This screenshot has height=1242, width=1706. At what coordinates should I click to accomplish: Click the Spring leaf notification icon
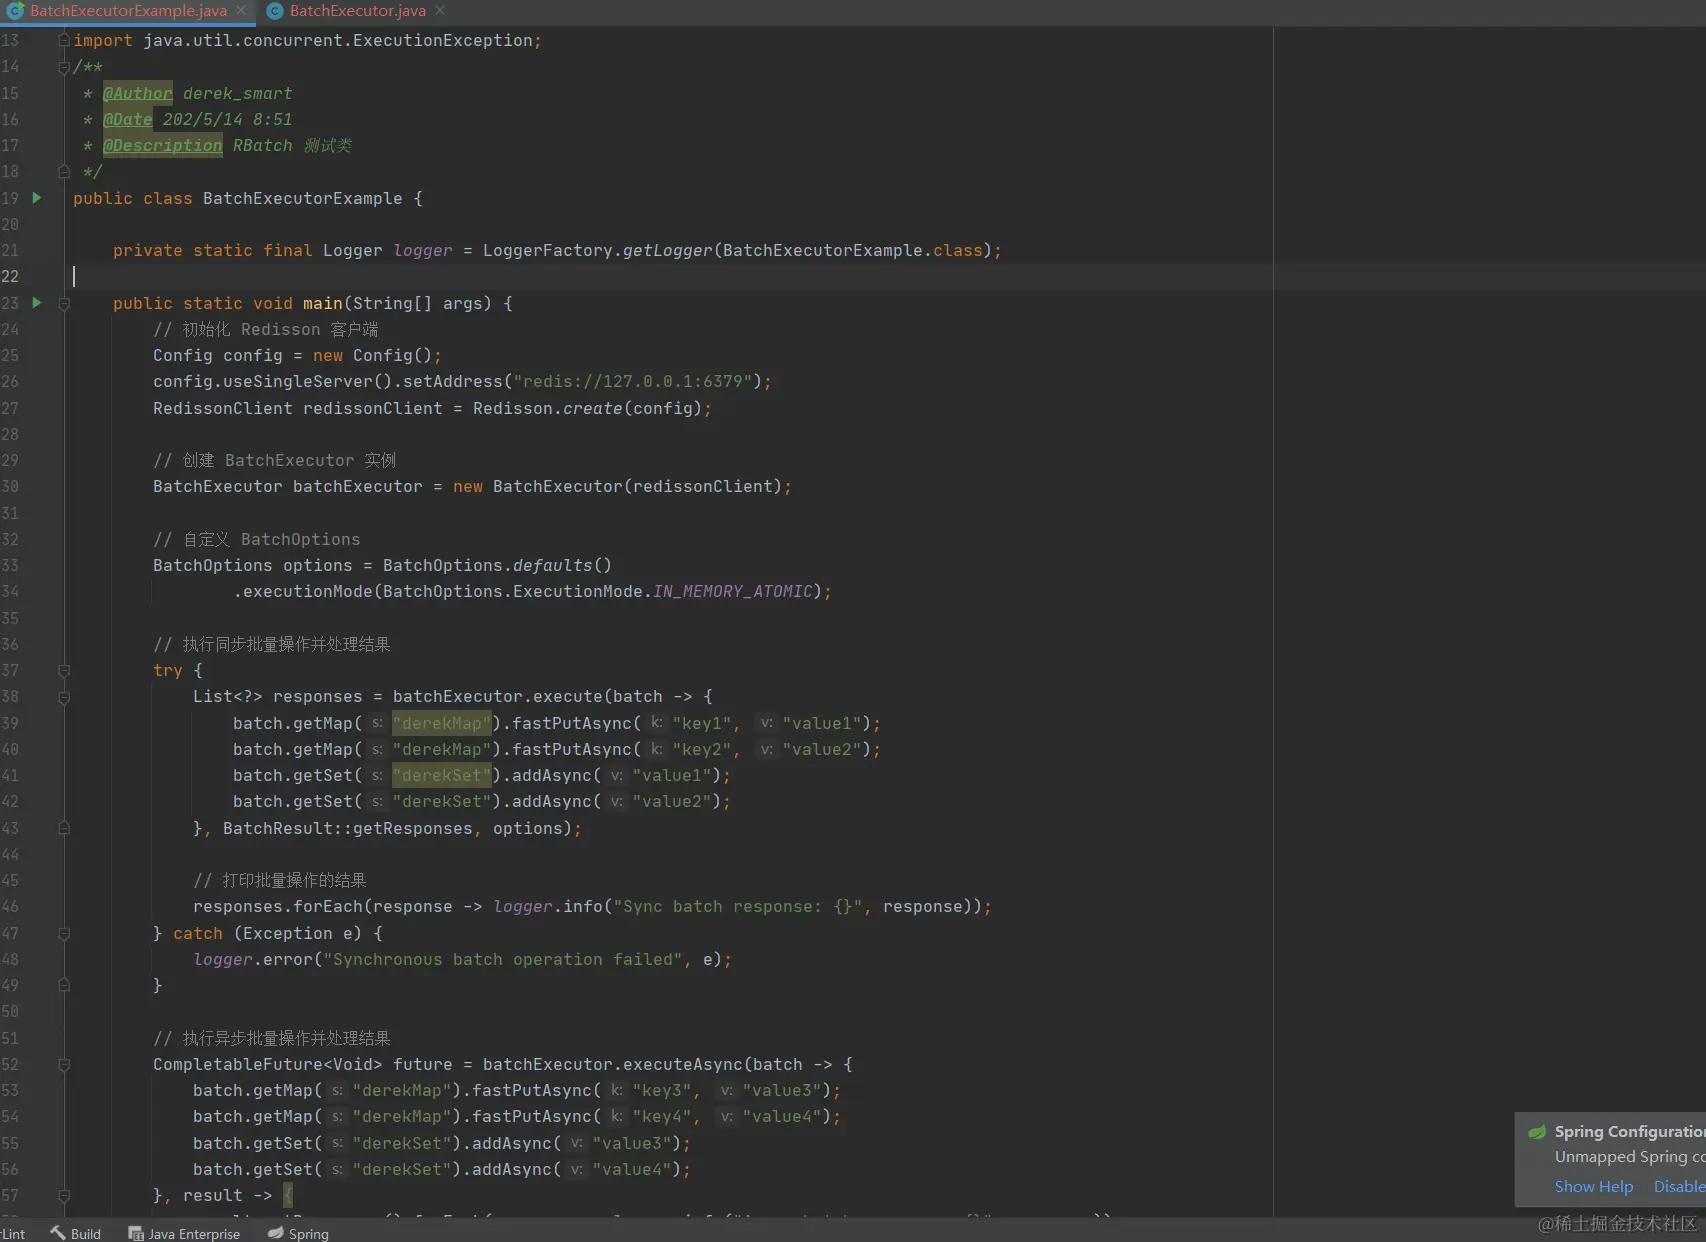coord(1537,1132)
